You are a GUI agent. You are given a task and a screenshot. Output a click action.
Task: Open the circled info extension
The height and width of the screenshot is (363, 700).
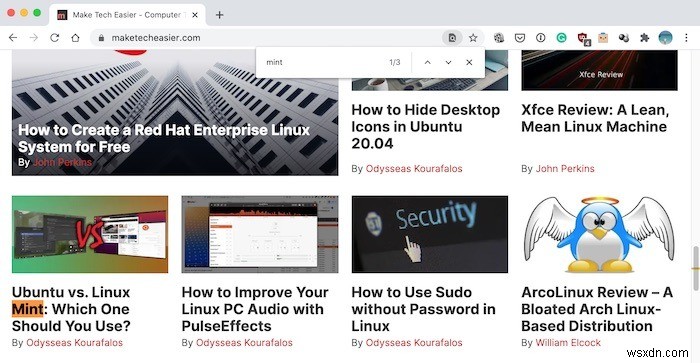[x=541, y=38]
